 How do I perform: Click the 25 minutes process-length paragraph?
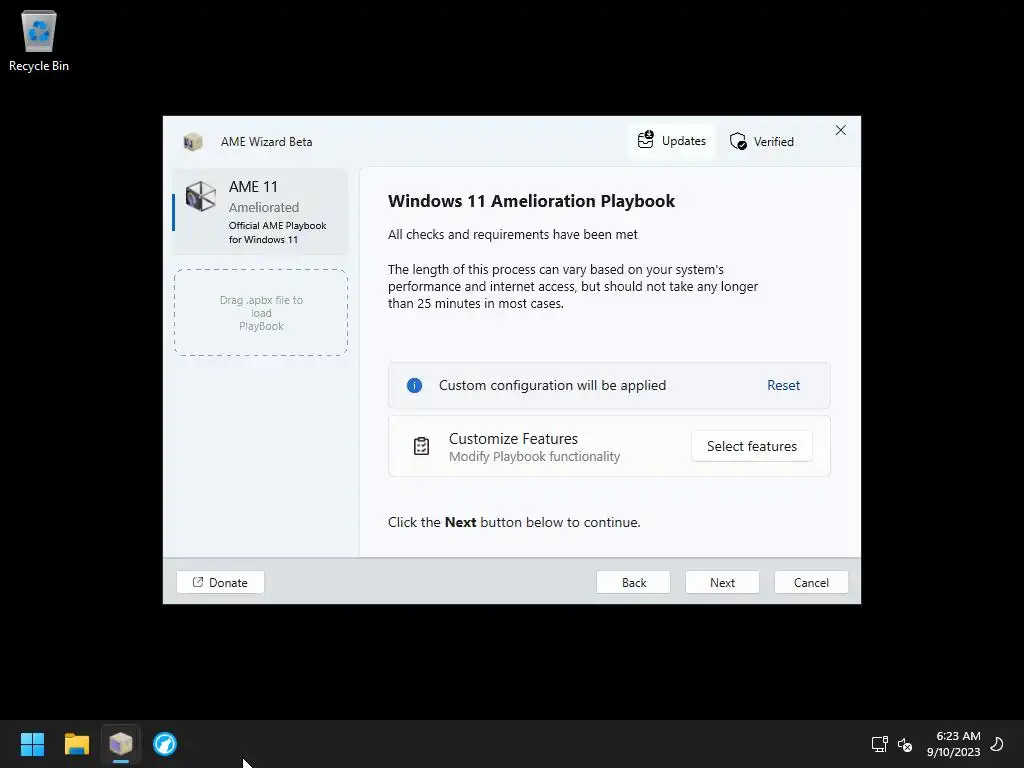573,286
